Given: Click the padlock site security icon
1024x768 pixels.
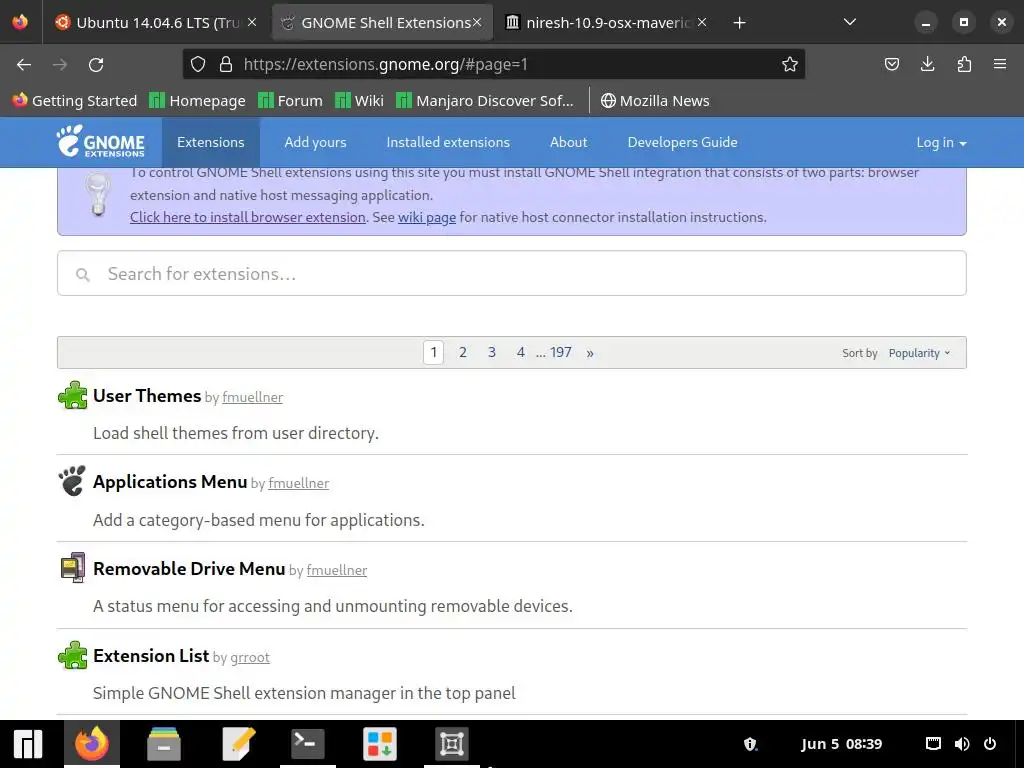Looking at the screenshot, I should pyautogui.click(x=226, y=64).
